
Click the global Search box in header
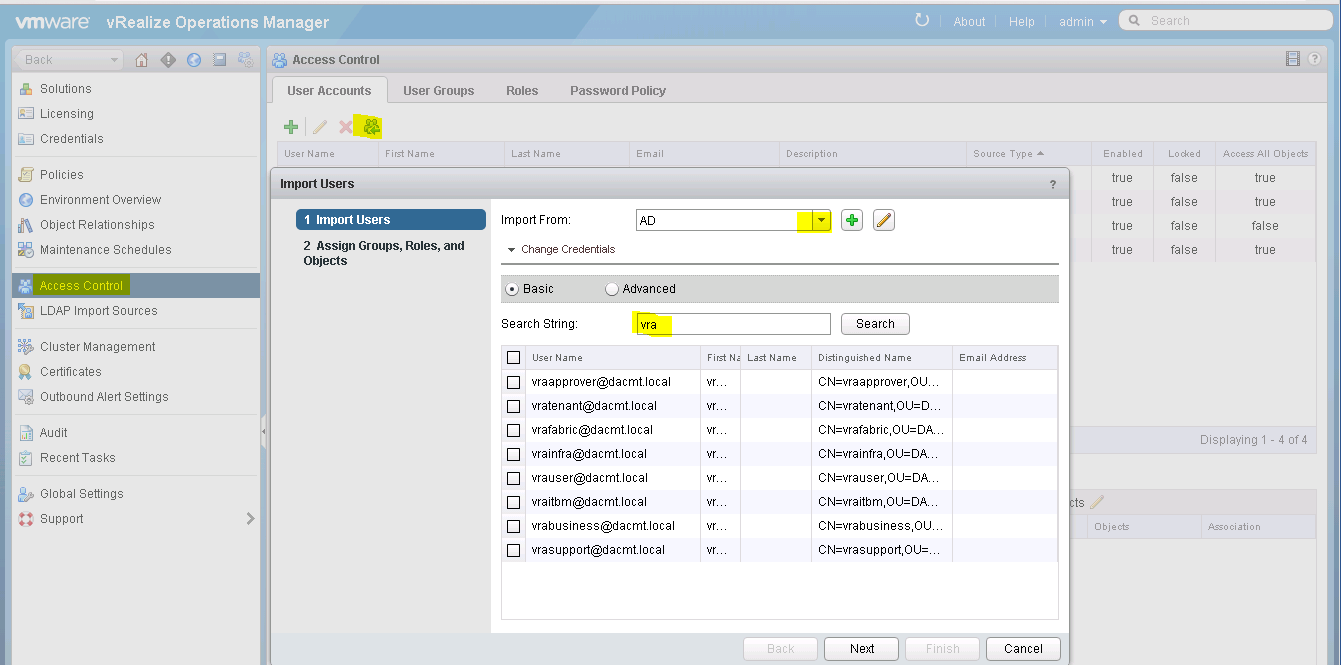point(1225,20)
